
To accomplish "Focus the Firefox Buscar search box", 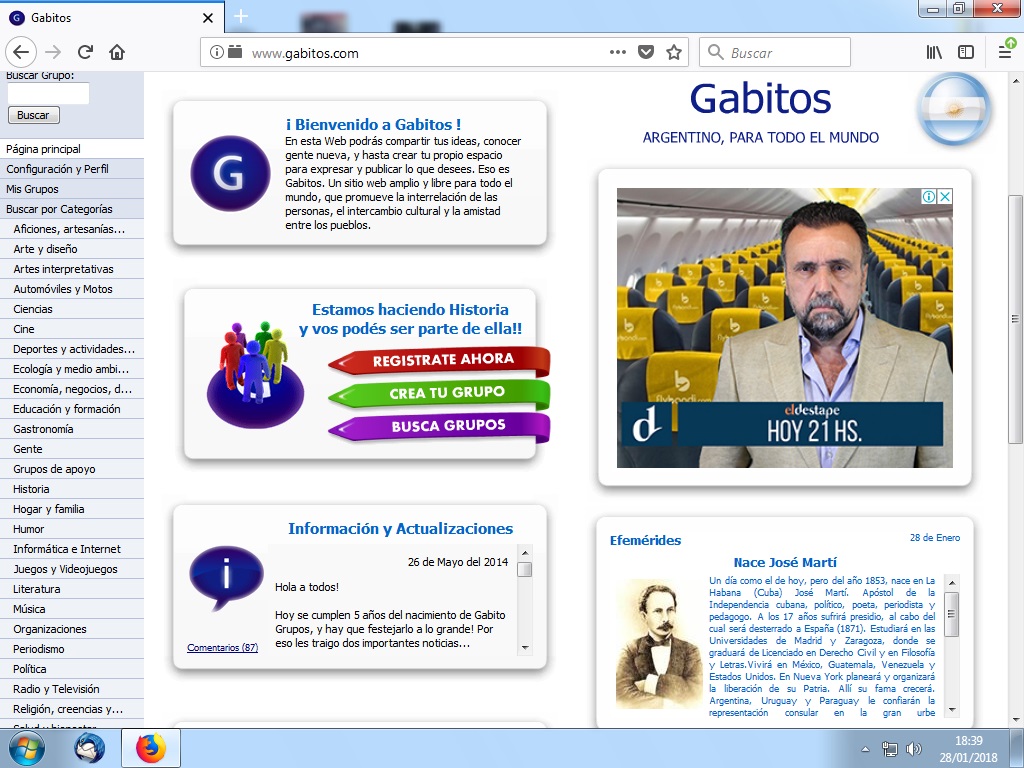I will 775,52.
